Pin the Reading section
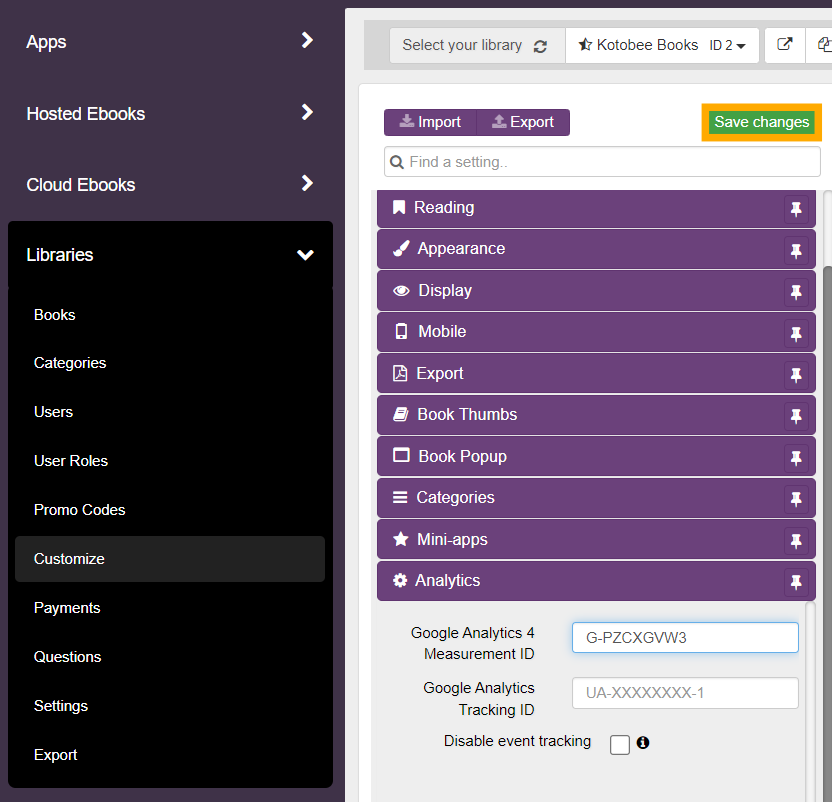 pyautogui.click(x=796, y=209)
